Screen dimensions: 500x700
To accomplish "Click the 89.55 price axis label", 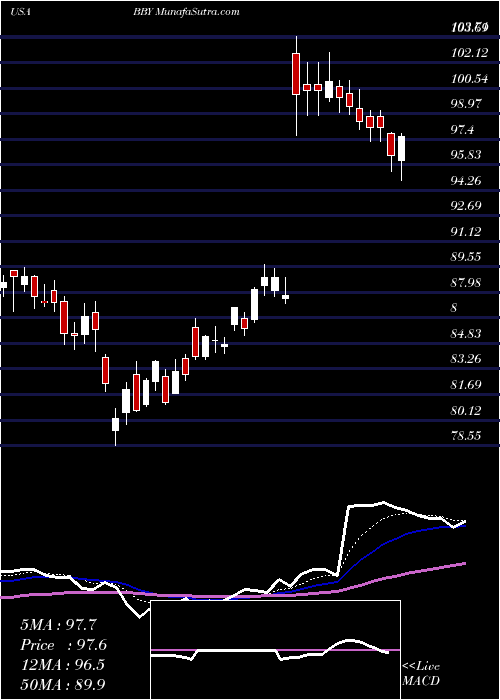I will pyautogui.click(x=467, y=257).
